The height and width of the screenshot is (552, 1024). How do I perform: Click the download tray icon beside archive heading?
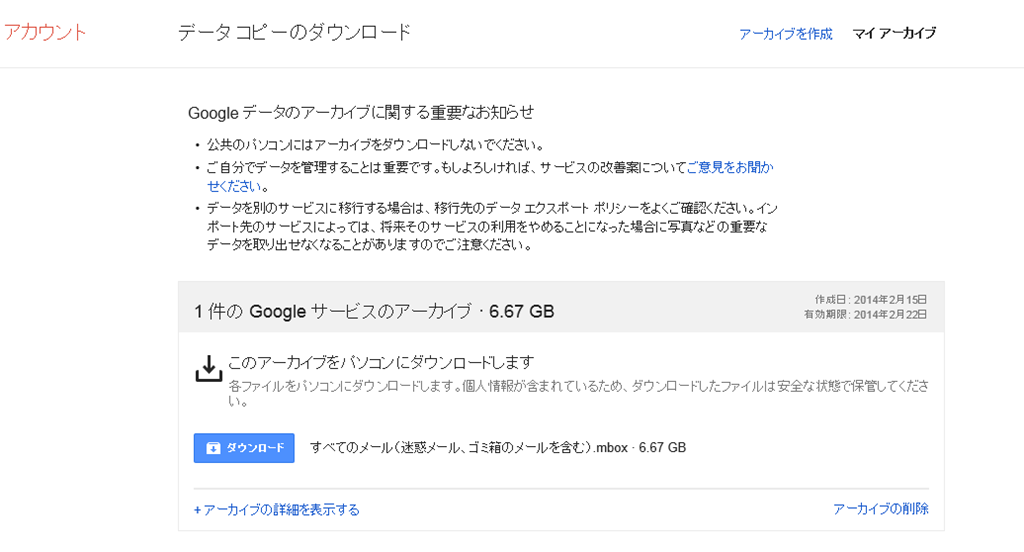point(208,368)
